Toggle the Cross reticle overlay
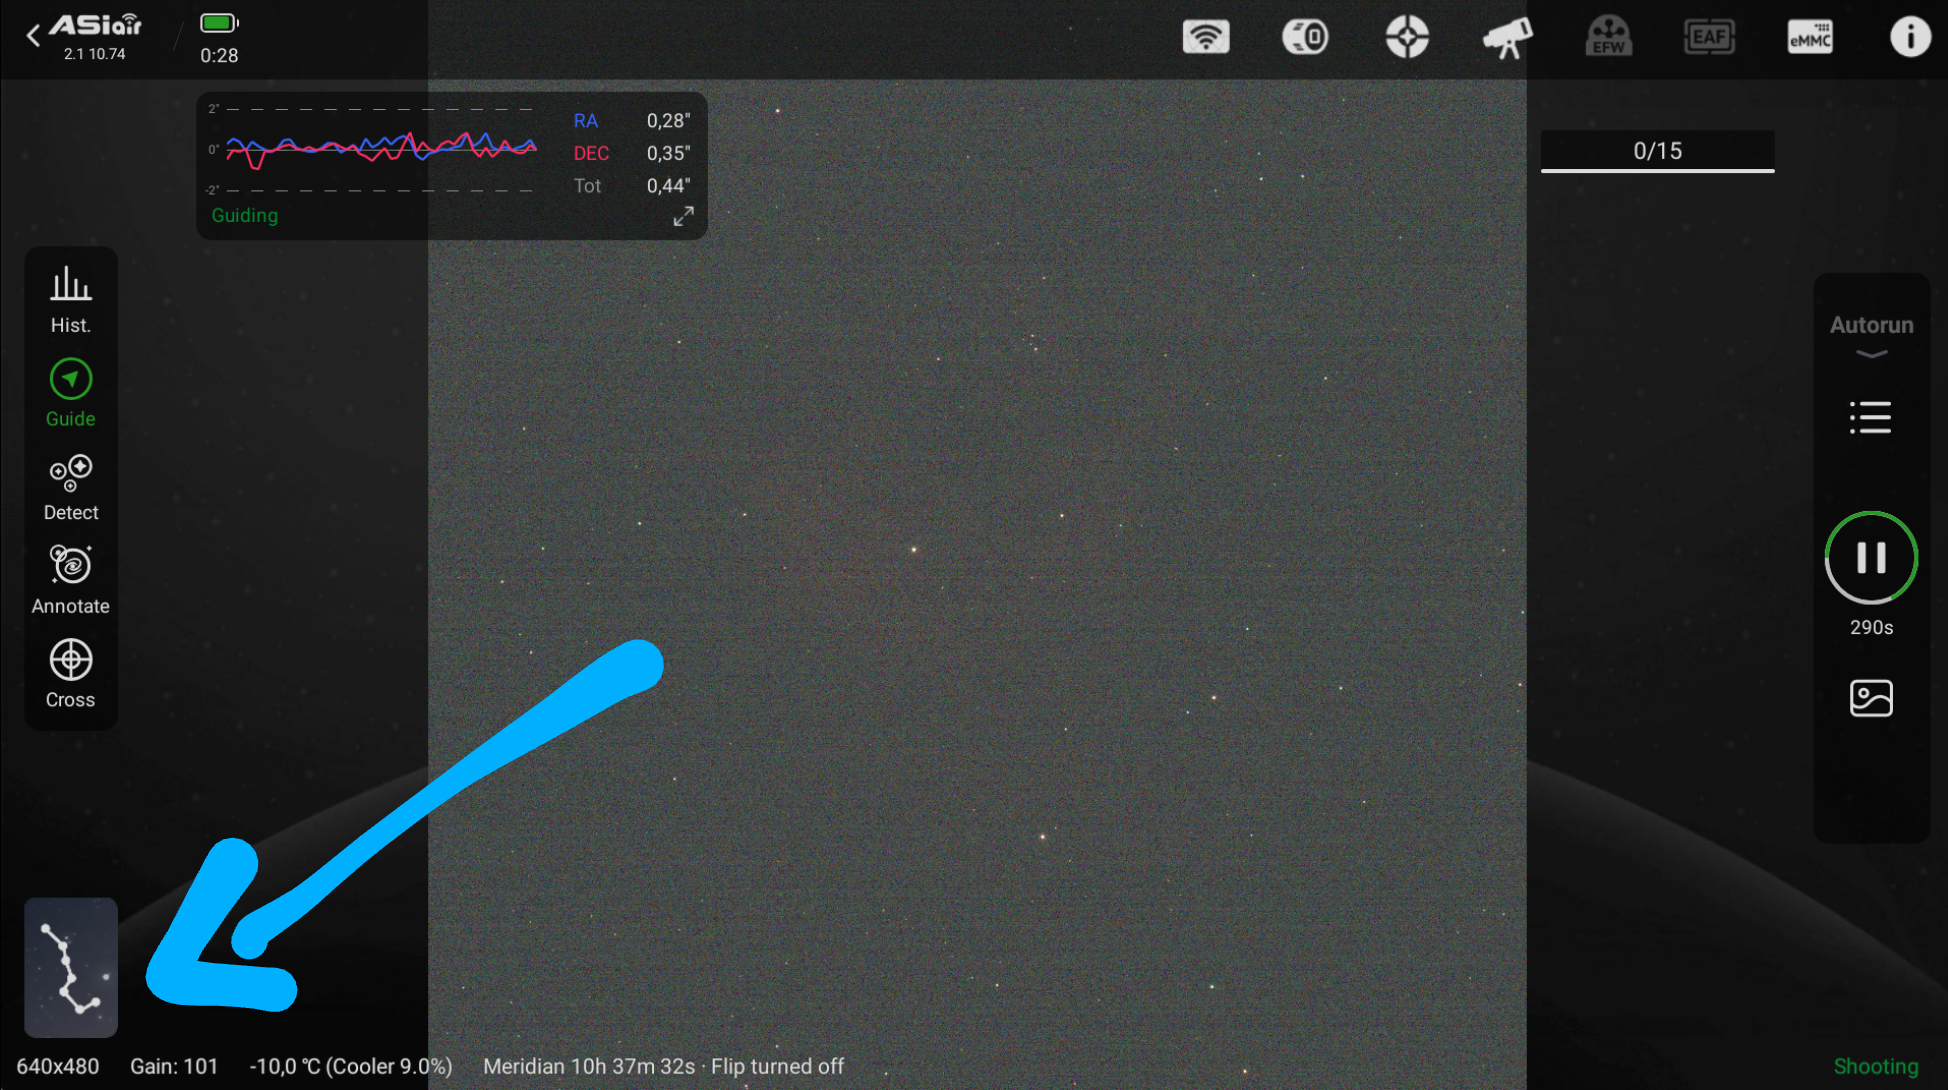This screenshot has height=1090, width=1948. (71, 674)
